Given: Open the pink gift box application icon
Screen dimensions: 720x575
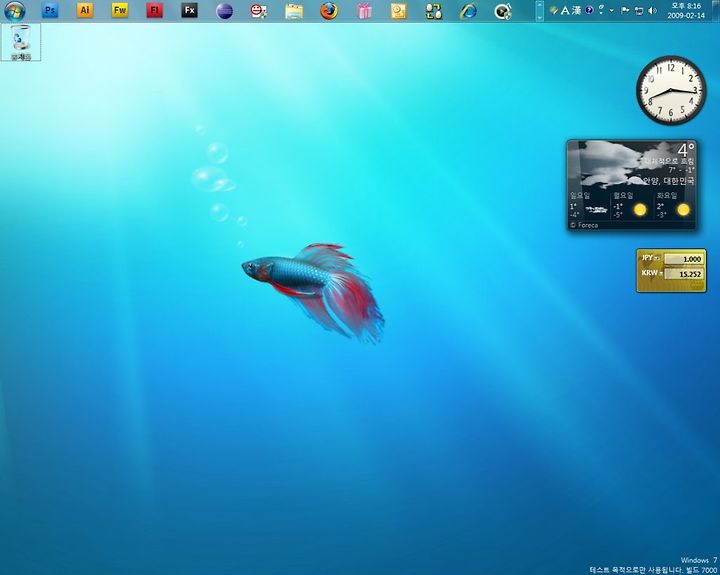Looking at the screenshot, I should (x=364, y=11).
